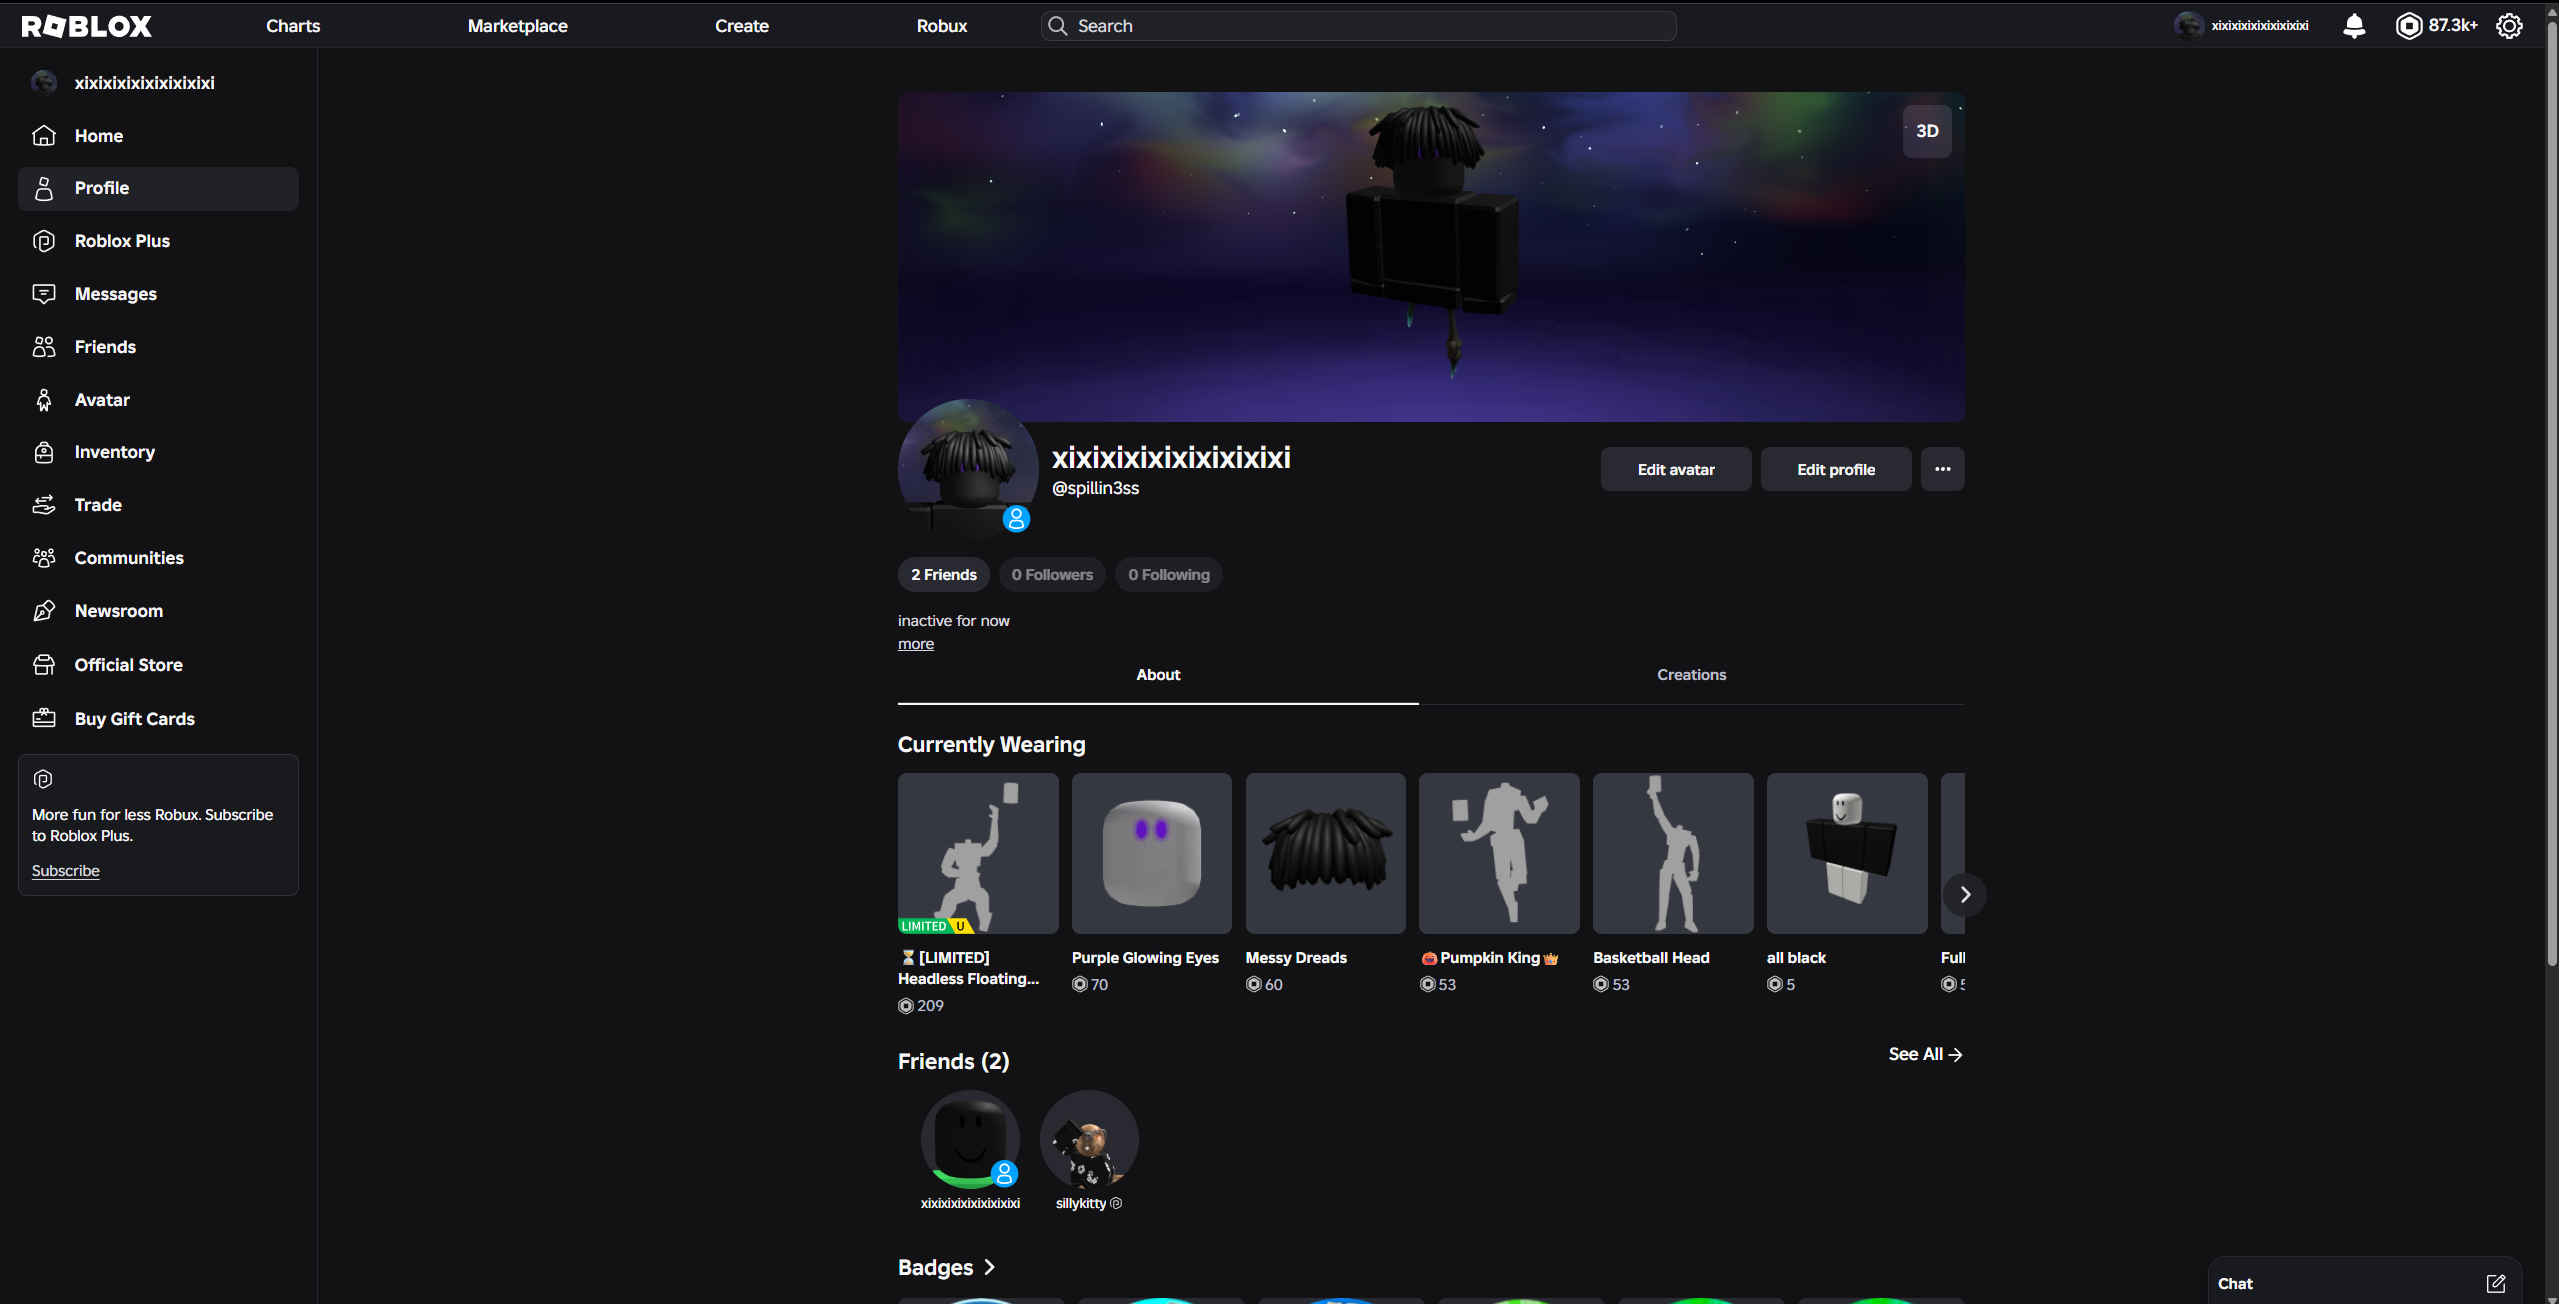
Task: Open the 2 Friends pill
Action: tap(943, 575)
